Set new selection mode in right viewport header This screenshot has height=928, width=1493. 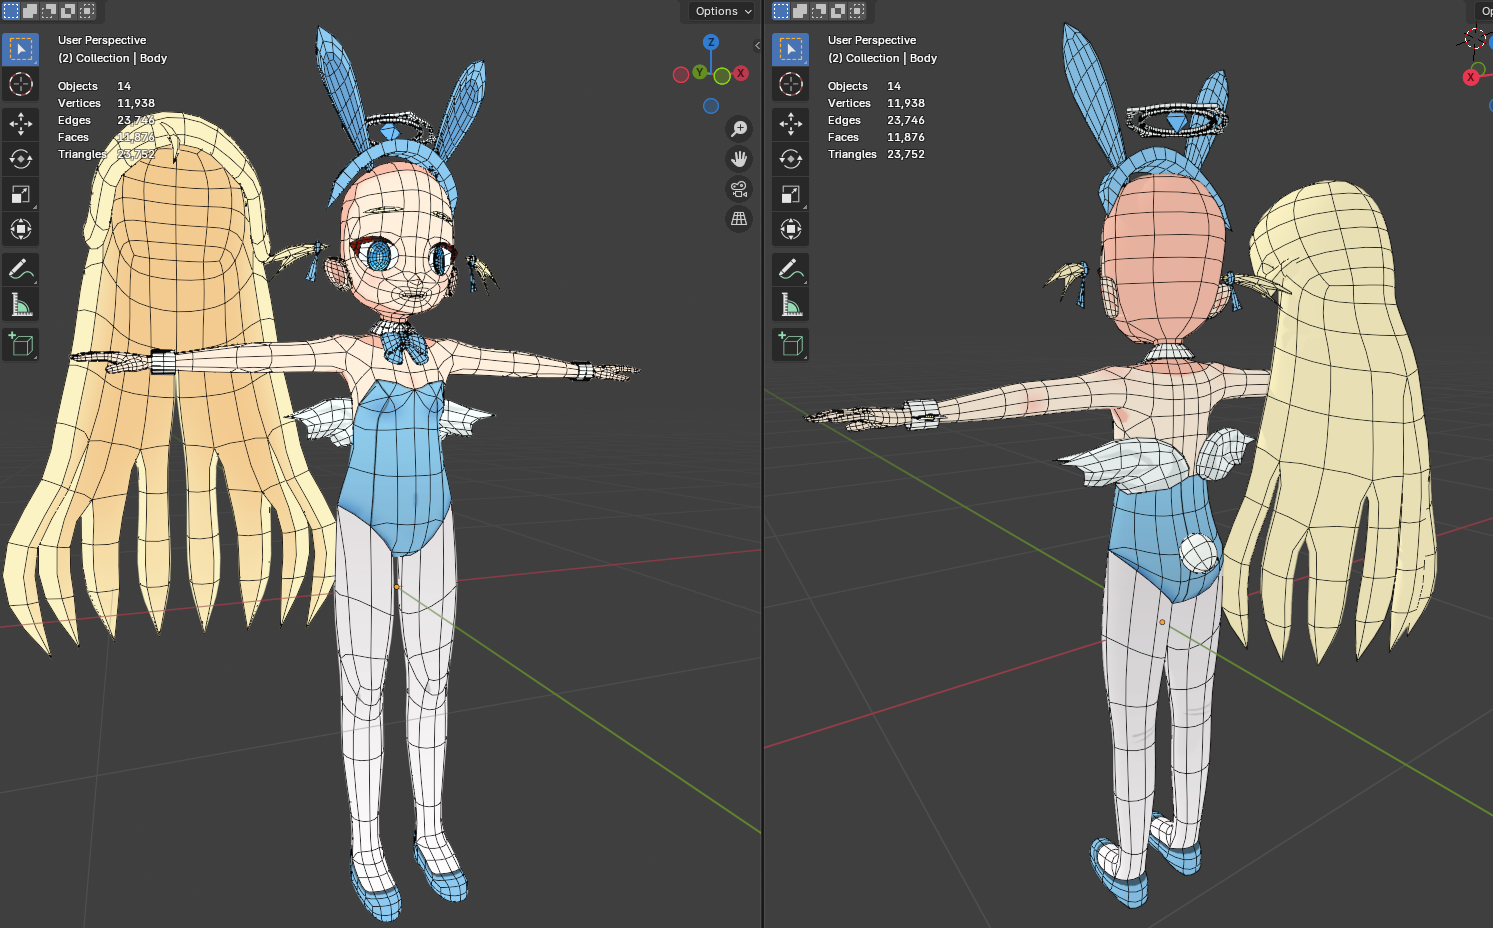(781, 11)
